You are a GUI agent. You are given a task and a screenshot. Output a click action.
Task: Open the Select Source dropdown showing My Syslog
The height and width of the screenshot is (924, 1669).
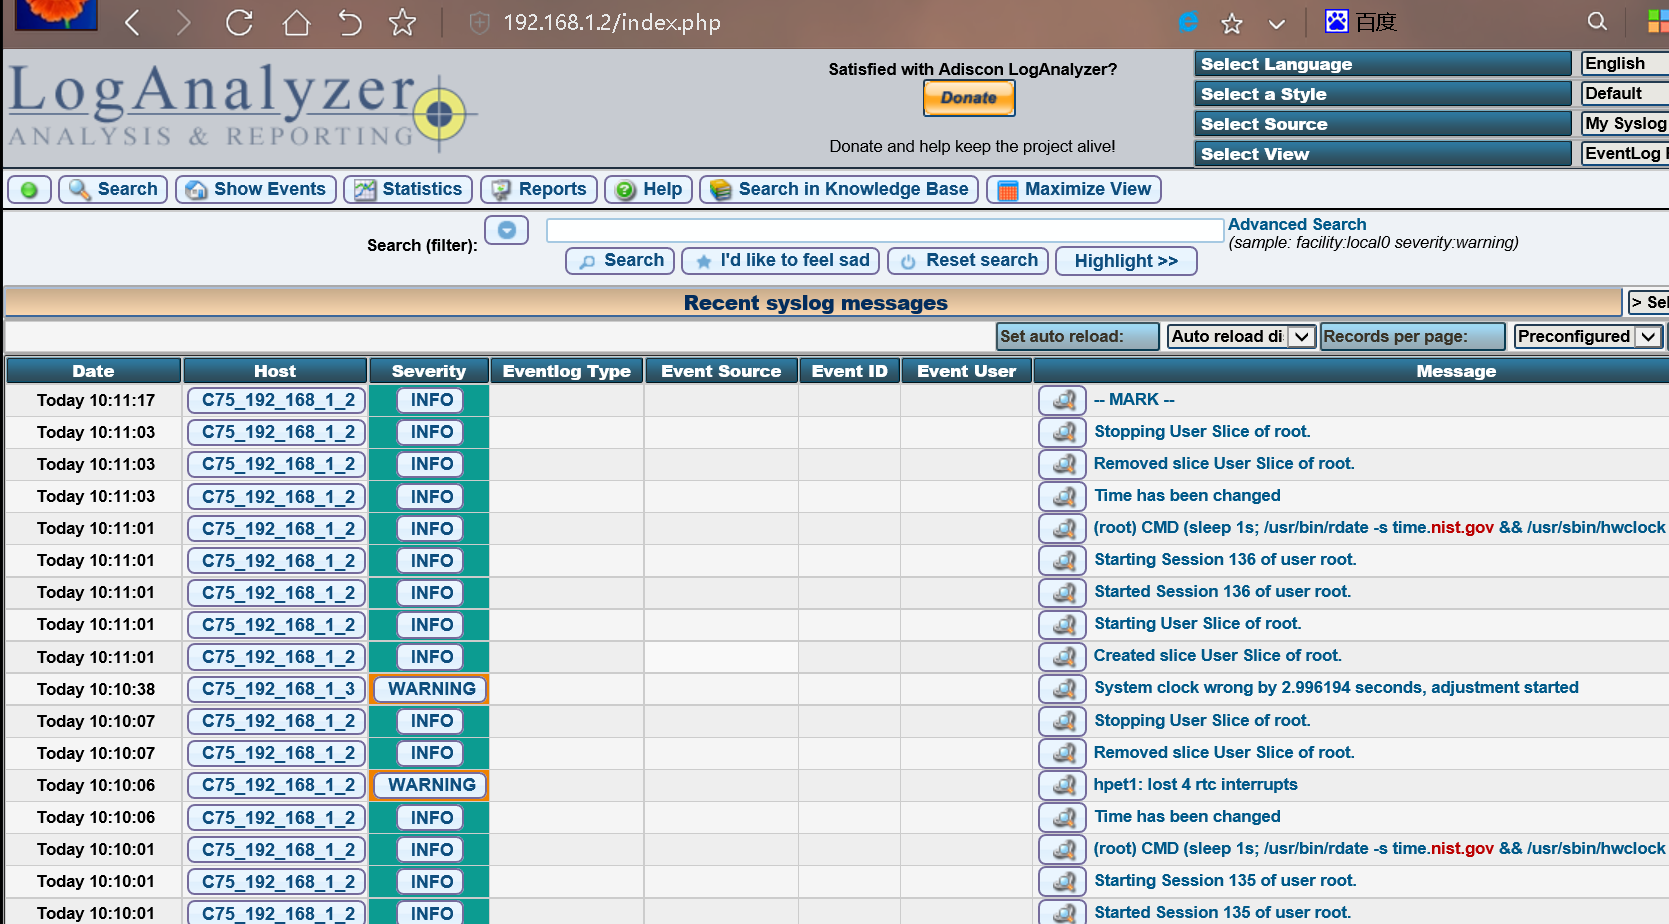(1624, 123)
